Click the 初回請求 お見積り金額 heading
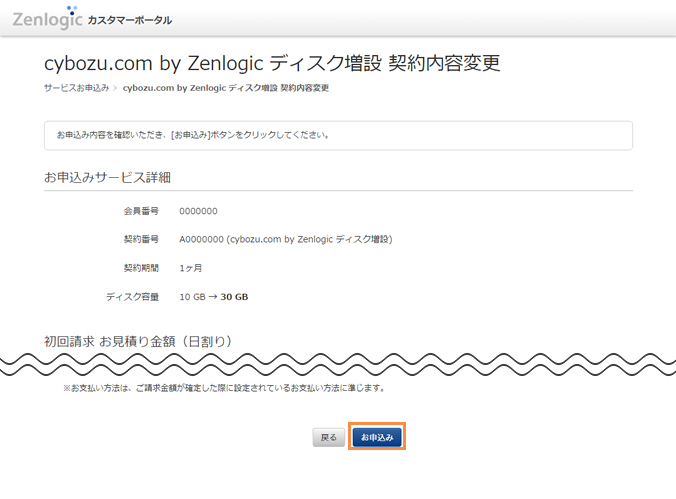Viewport: 676px width, 499px height. (138, 341)
